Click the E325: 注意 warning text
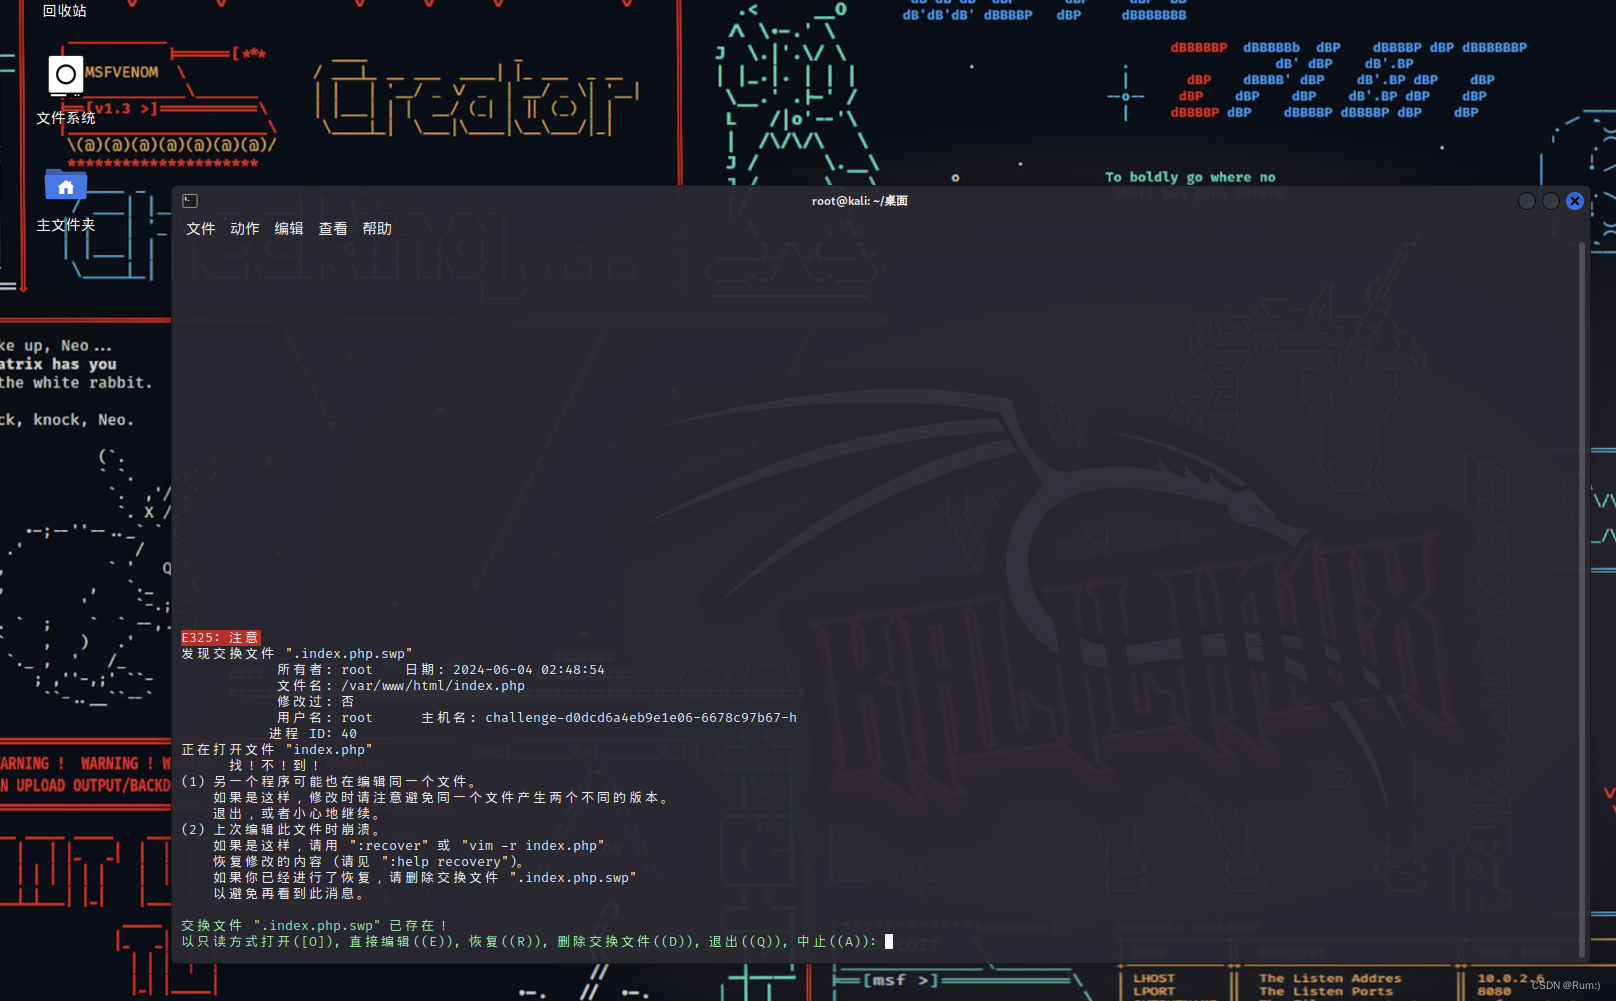The width and height of the screenshot is (1616, 1001). [221, 638]
